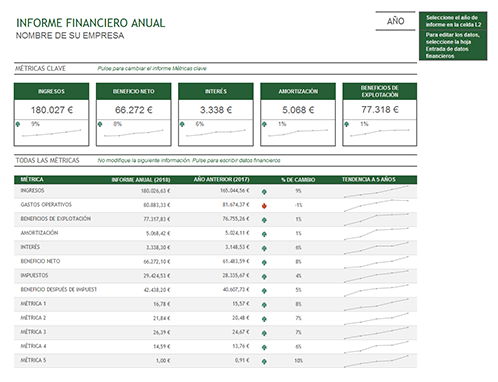Image resolution: width=498 pixels, height=382 pixels.
Task: Click the up arrow in BENEFICIO NETO table row
Action: (x=264, y=262)
